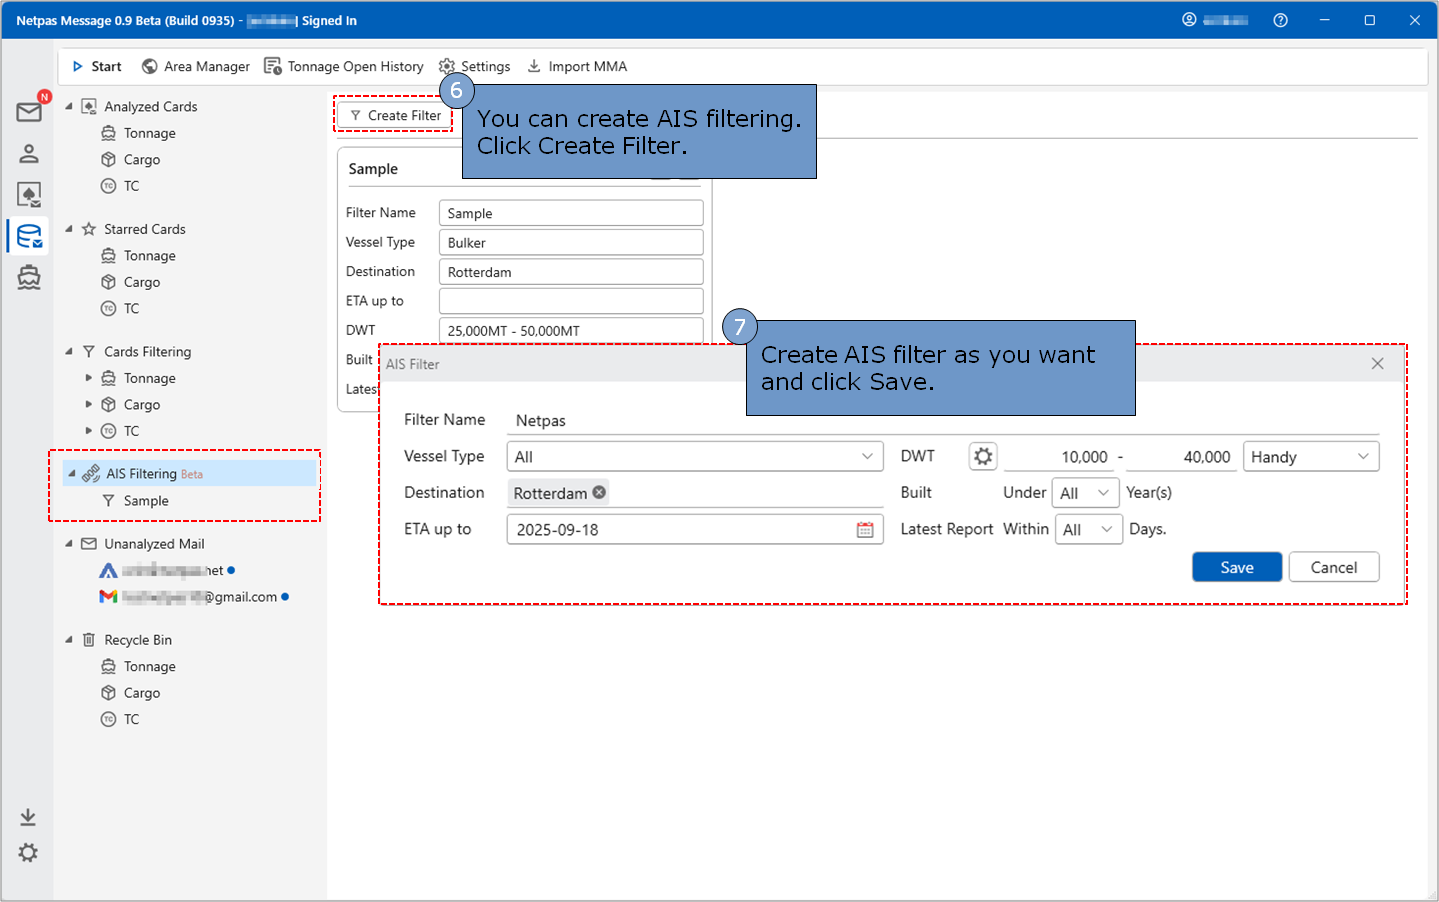Click the ETA calendar picker icon

pyautogui.click(x=865, y=530)
